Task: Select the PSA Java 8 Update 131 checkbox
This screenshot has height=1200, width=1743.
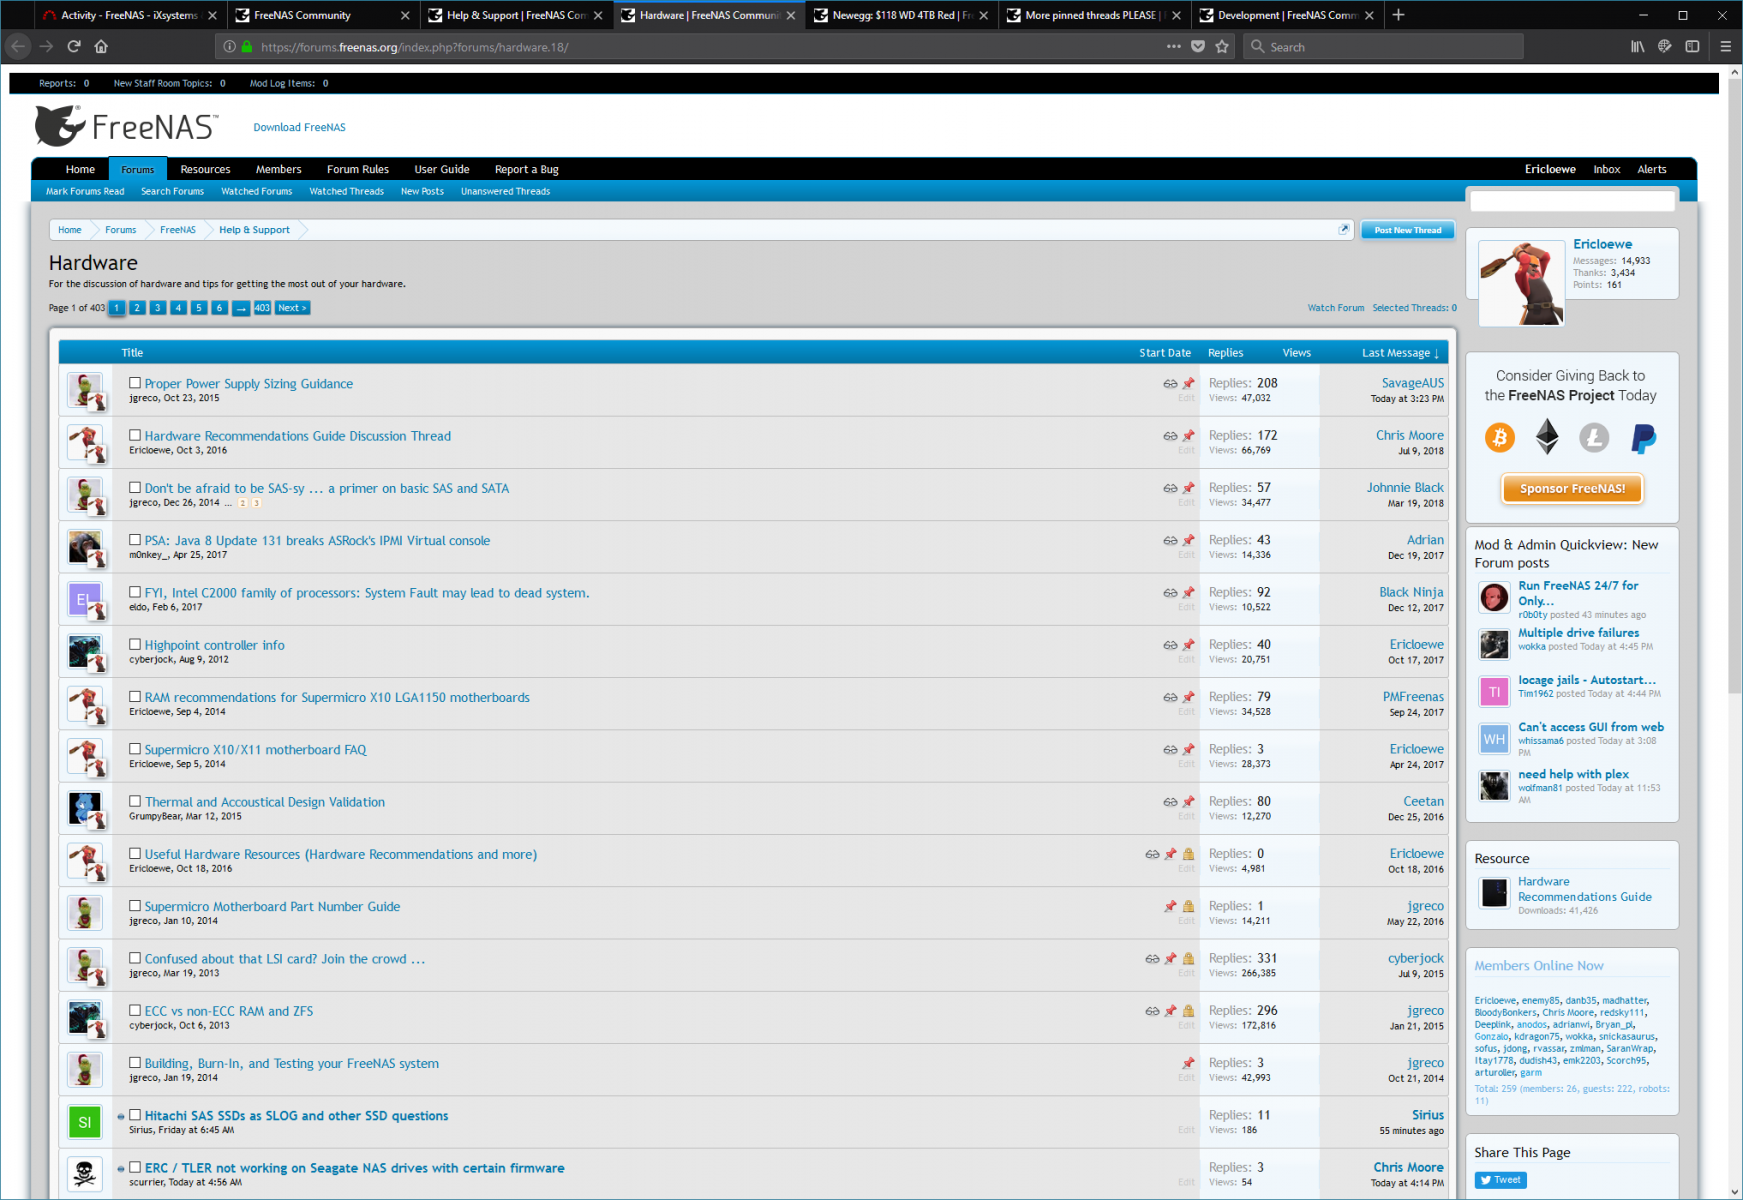Action: (x=134, y=540)
